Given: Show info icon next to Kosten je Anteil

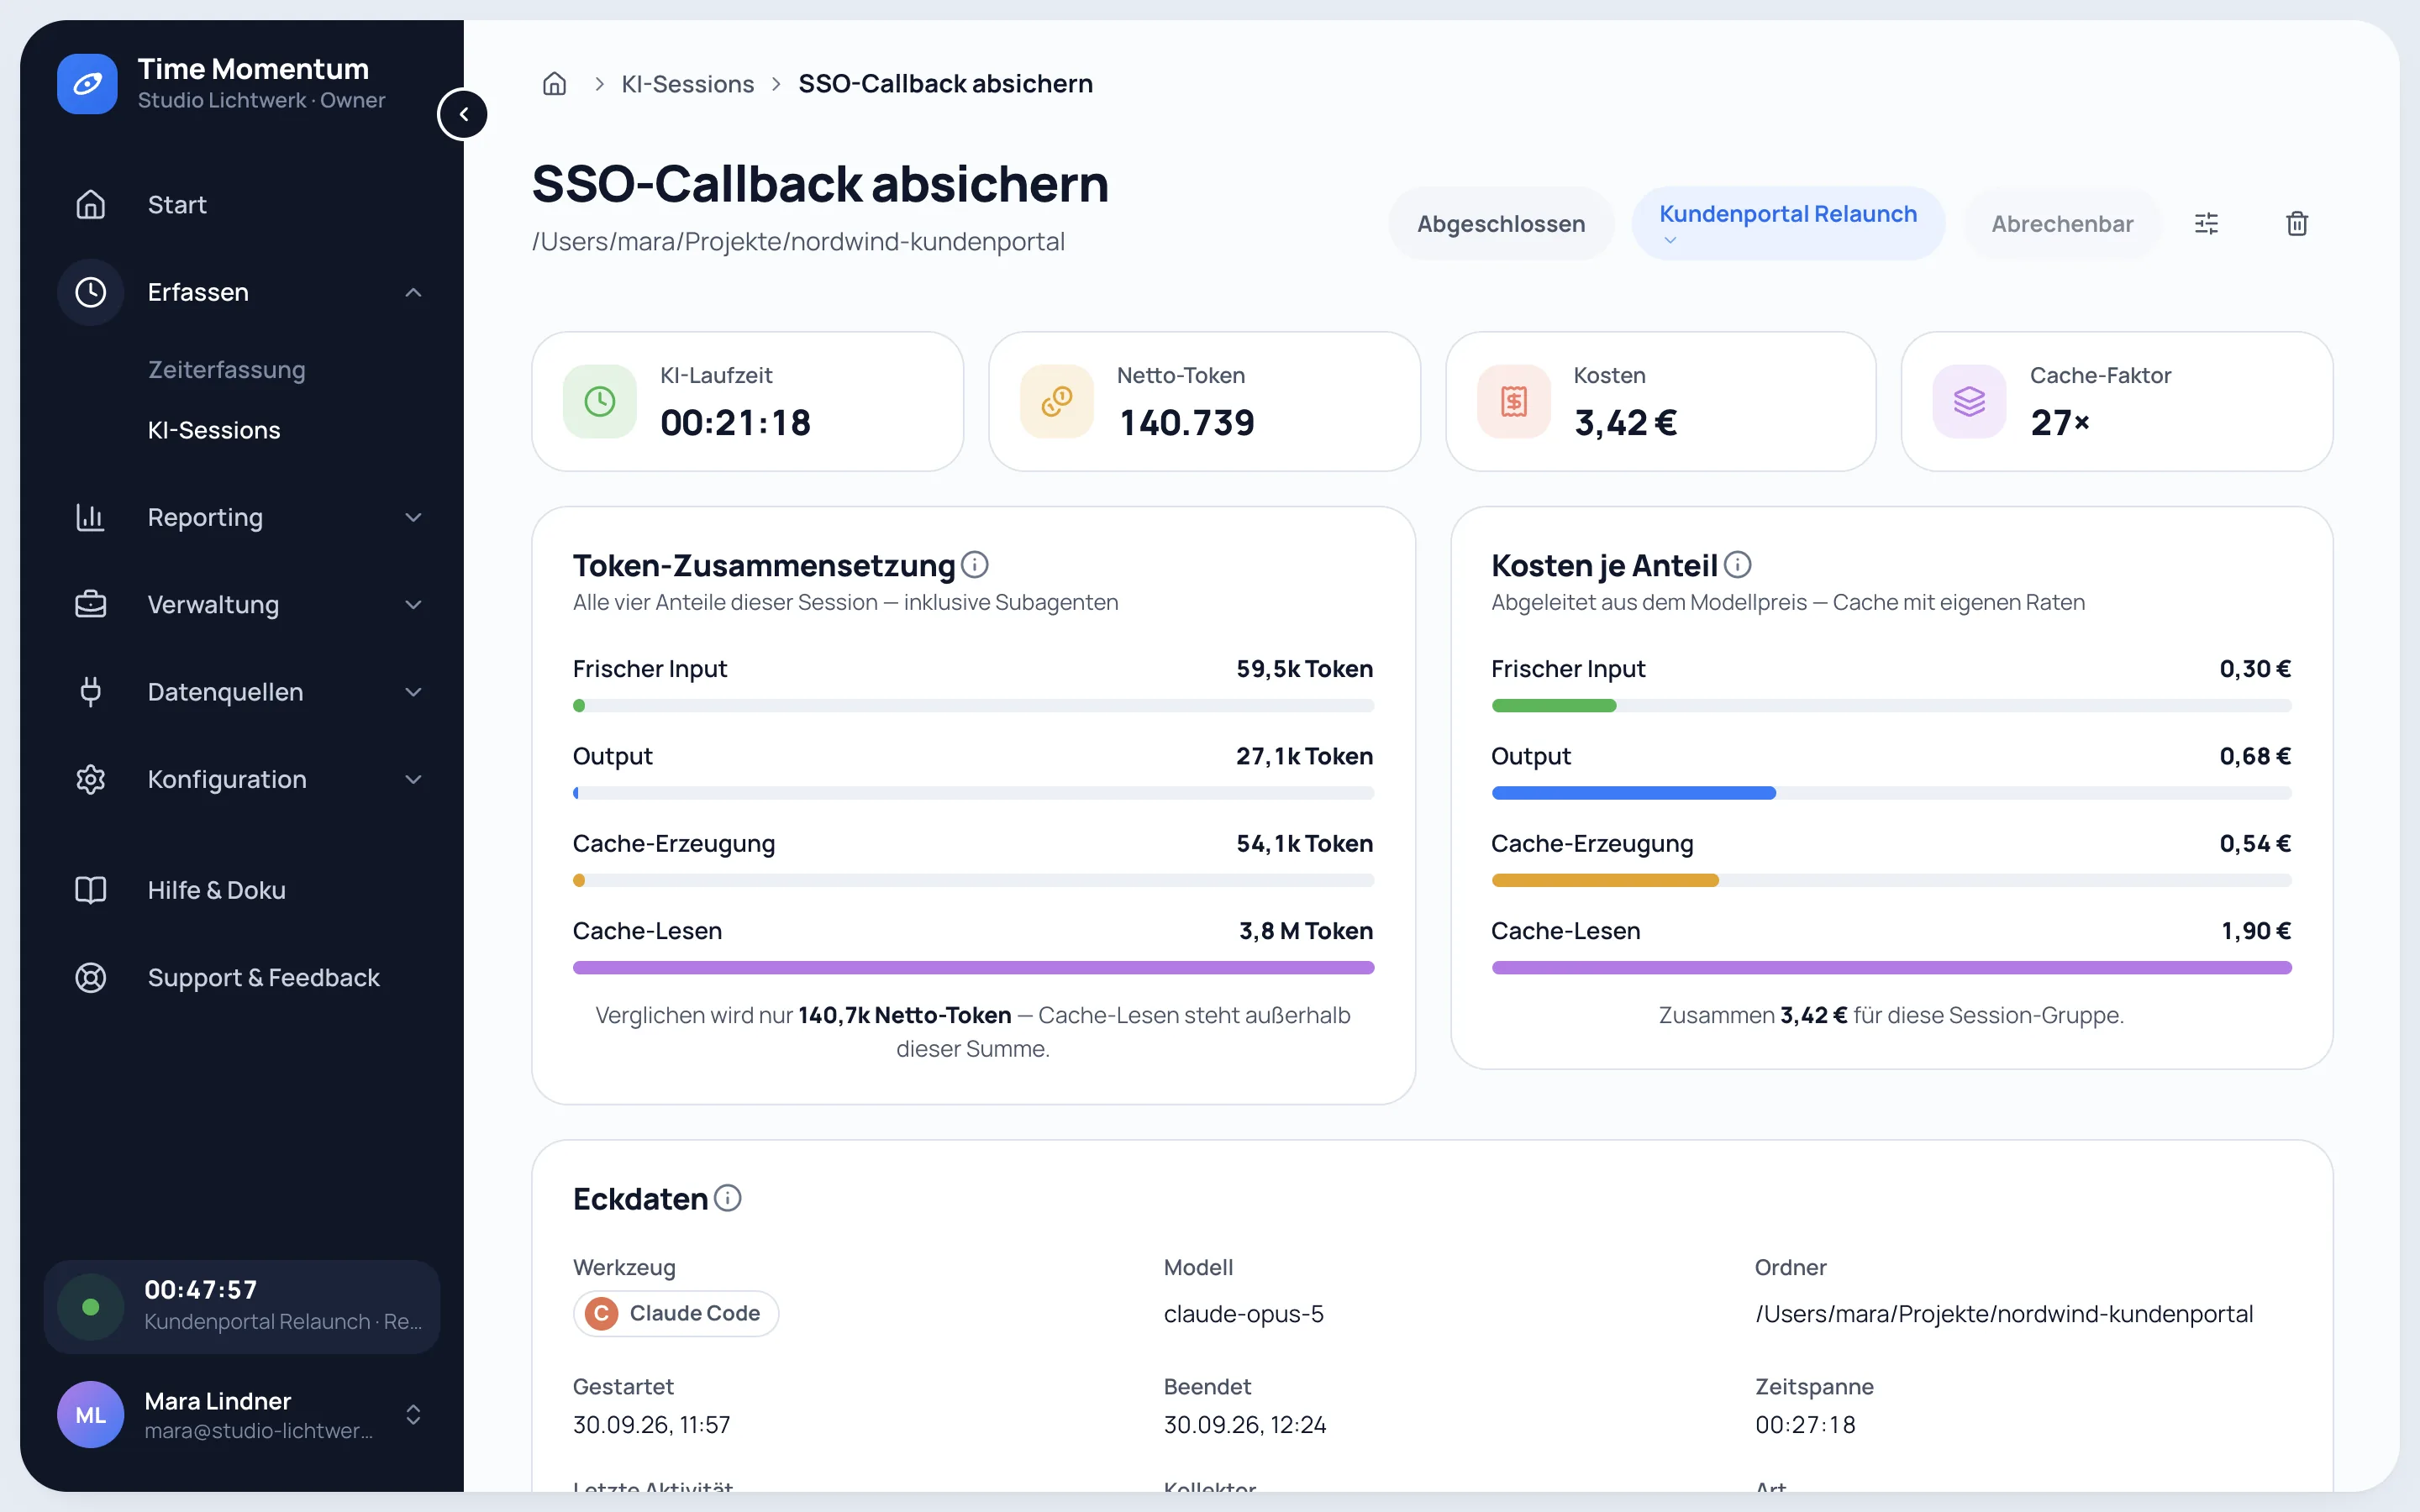Looking at the screenshot, I should coord(1738,565).
